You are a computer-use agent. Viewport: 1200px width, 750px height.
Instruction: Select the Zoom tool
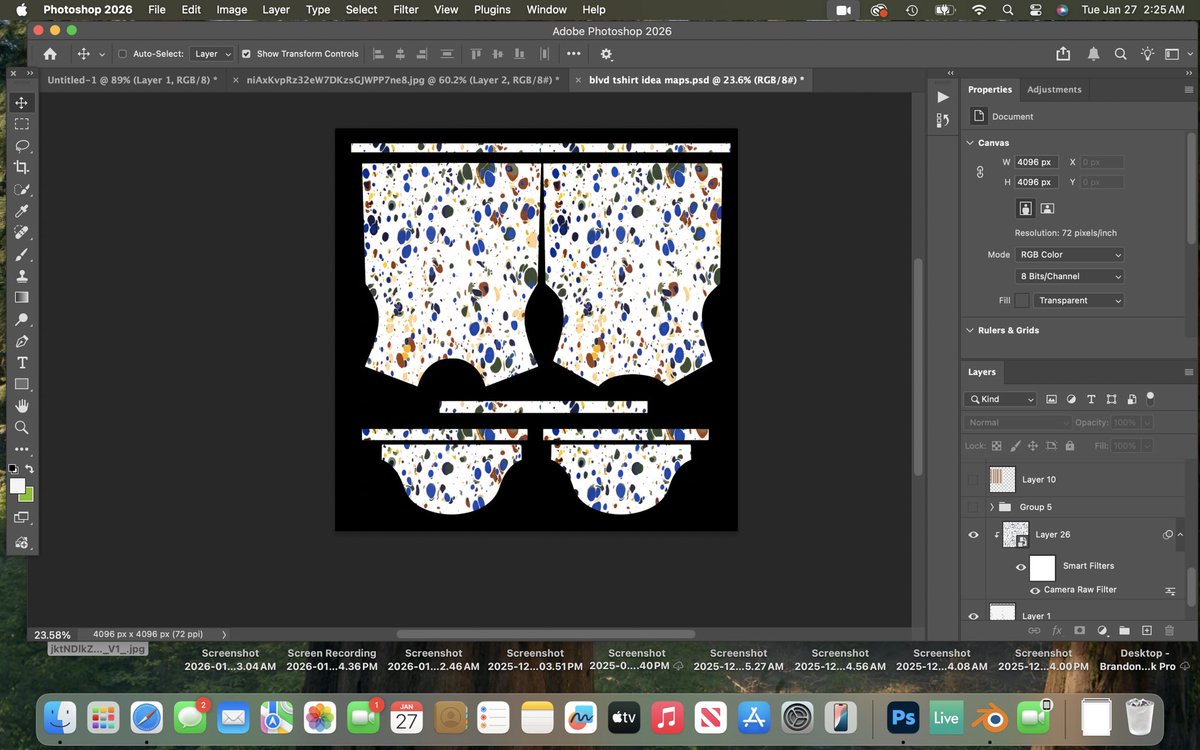22,427
